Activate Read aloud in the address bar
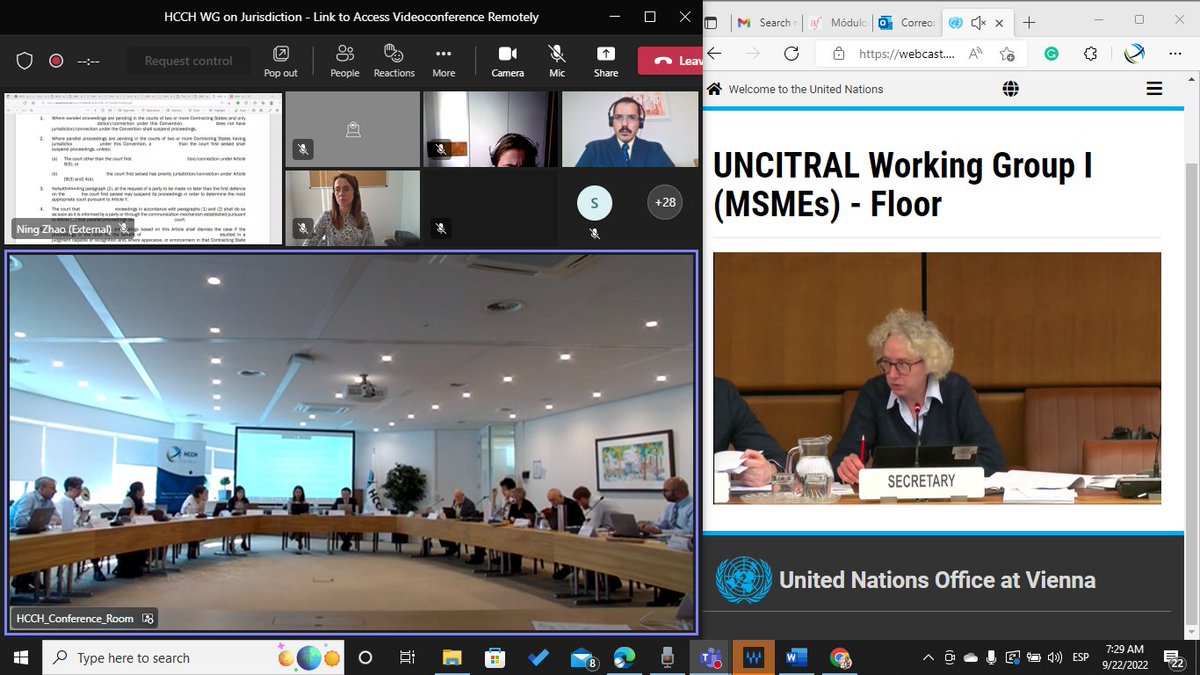The image size is (1200, 675). [x=973, y=54]
